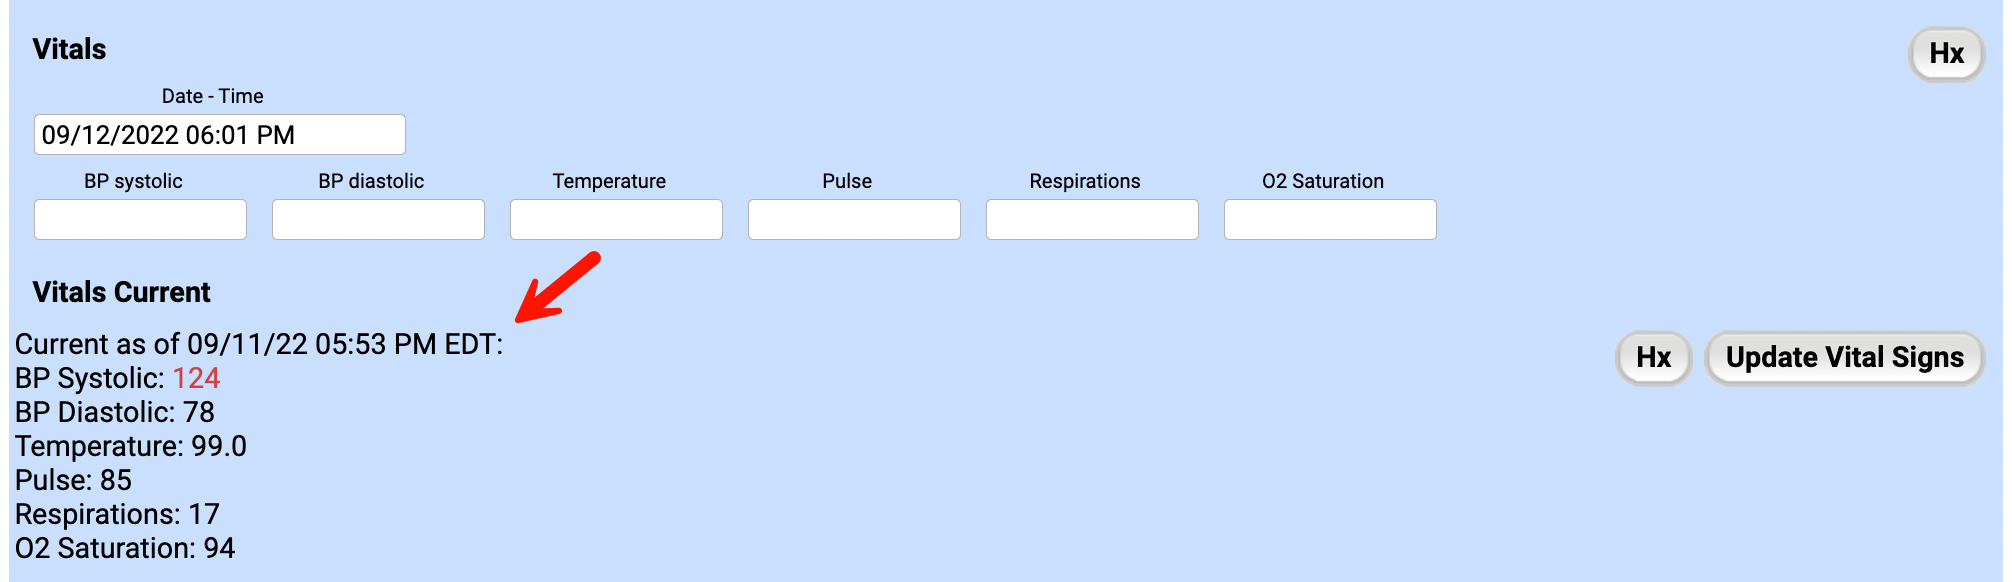Select the Respirations: 17 reading

point(117,515)
